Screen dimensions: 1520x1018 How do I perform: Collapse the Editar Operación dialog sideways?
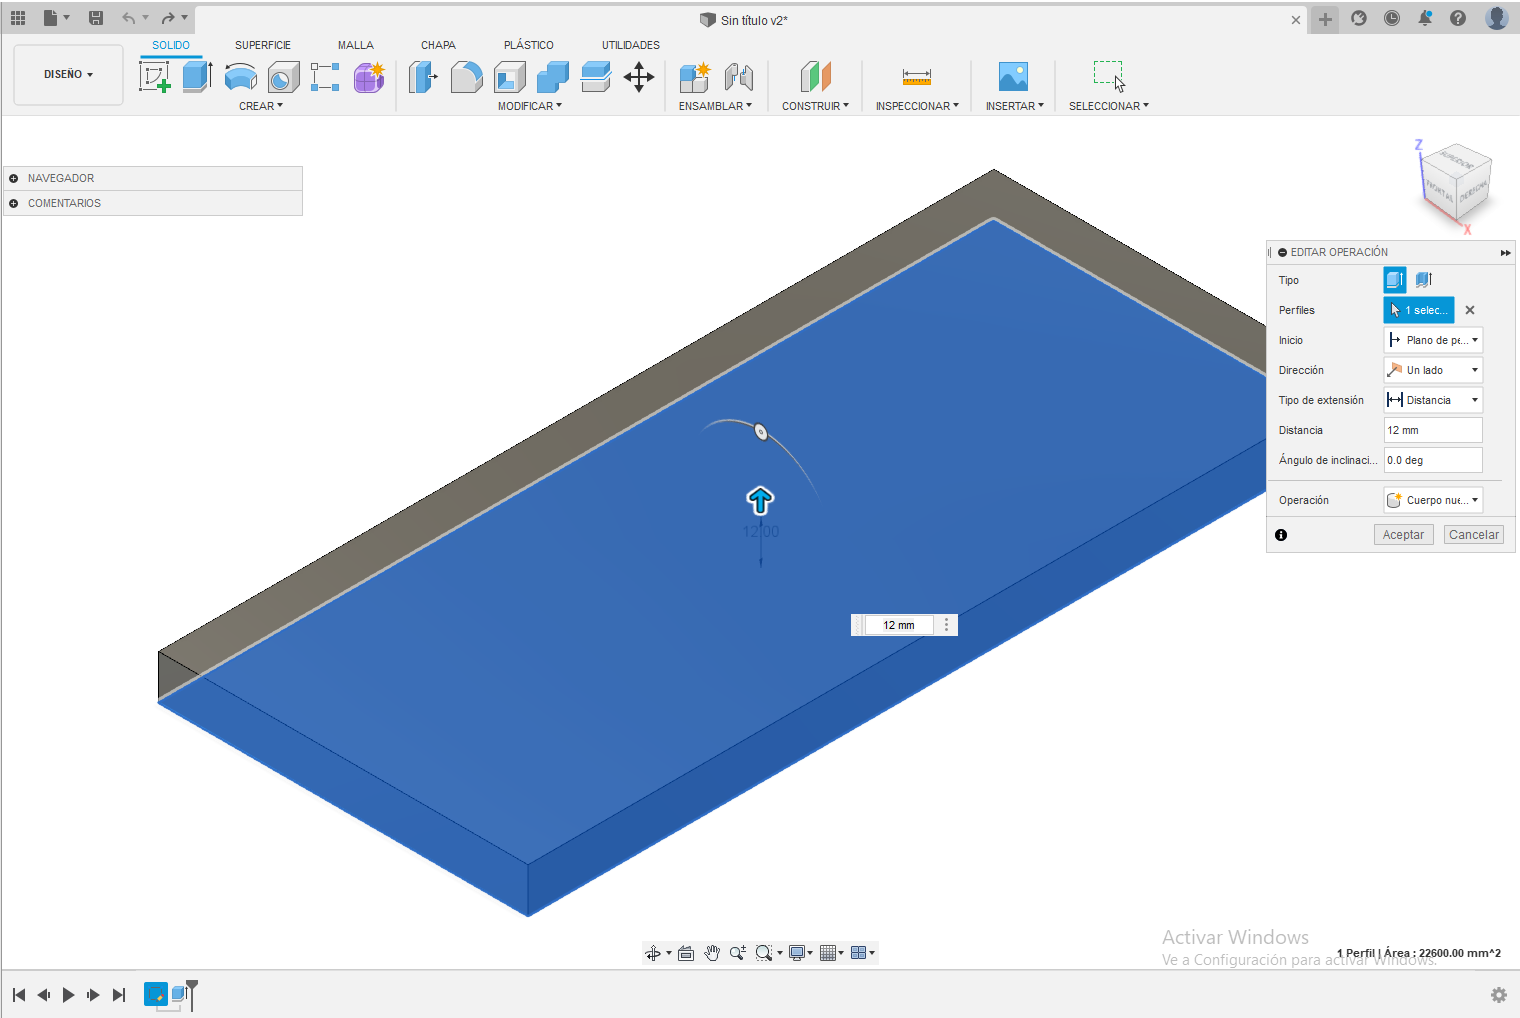coord(1505,253)
